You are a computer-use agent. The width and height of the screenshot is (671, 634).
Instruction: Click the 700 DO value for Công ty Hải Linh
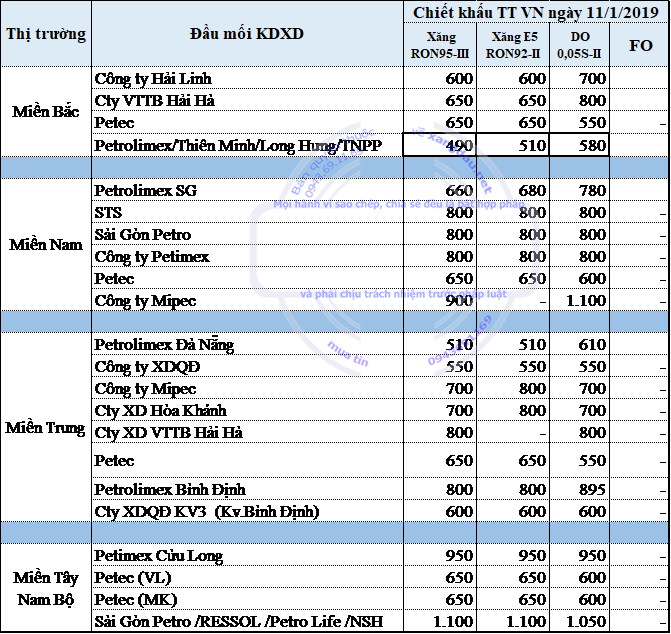tap(579, 78)
